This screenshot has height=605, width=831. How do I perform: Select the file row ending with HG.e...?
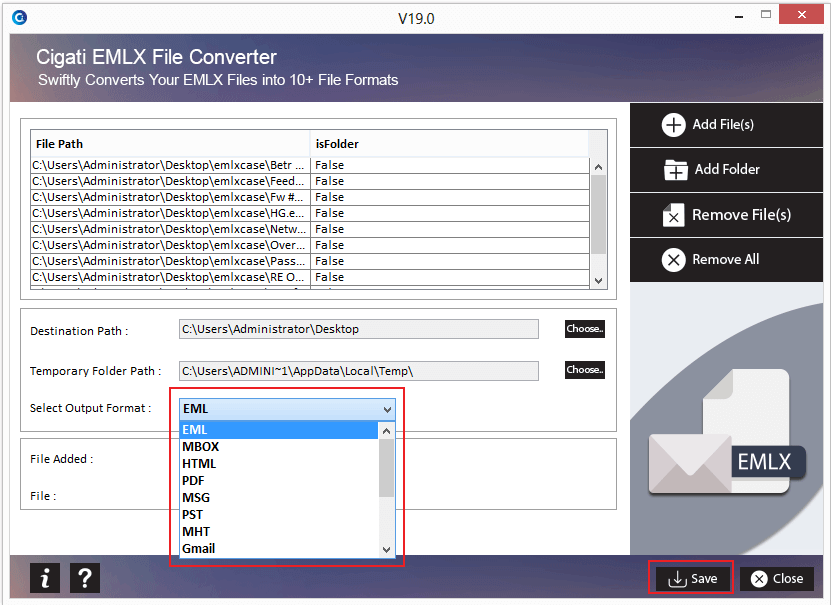tap(310, 213)
